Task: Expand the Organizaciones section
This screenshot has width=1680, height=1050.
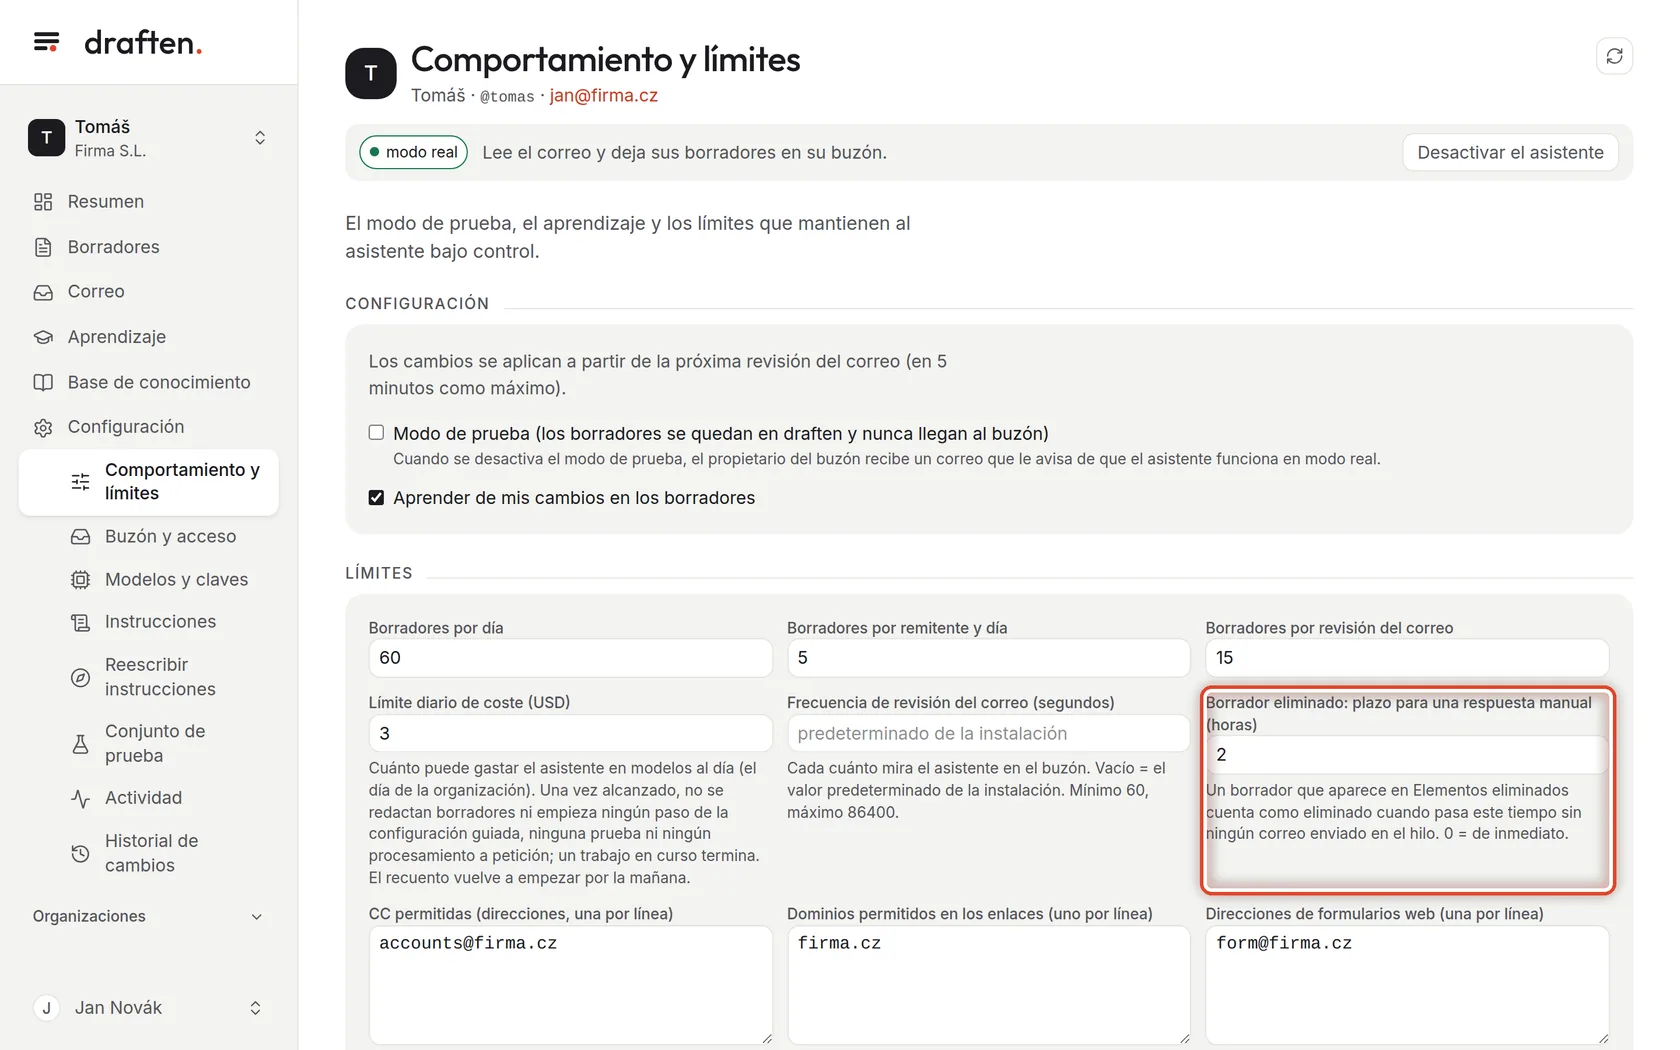Action: click(148, 917)
